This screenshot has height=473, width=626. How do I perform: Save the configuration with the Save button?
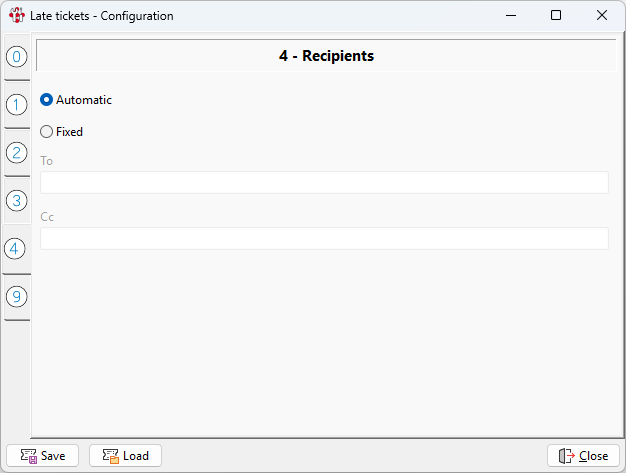42,456
